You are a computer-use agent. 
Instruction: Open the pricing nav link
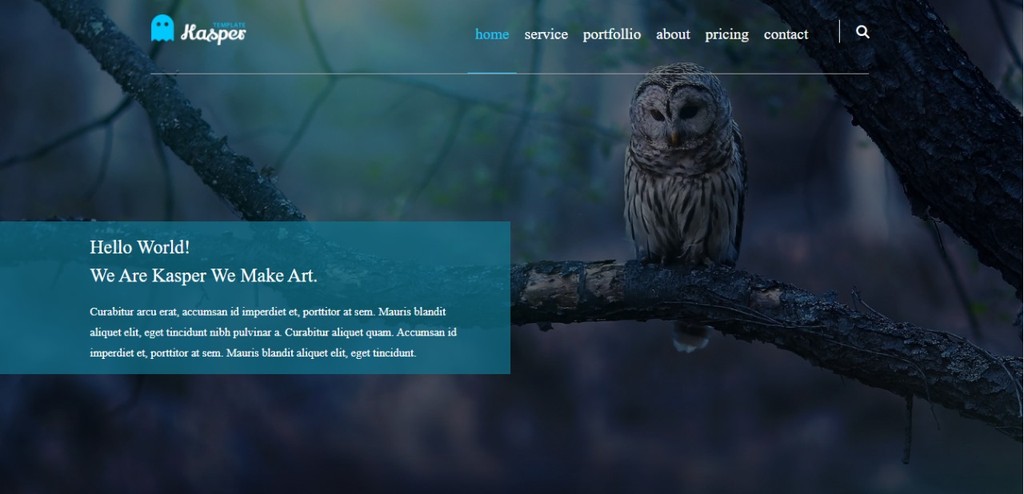pos(727,34)
